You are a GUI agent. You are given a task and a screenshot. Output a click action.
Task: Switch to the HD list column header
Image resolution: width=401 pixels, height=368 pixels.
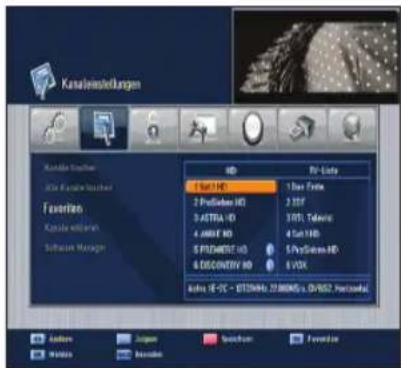pos(231,171)
